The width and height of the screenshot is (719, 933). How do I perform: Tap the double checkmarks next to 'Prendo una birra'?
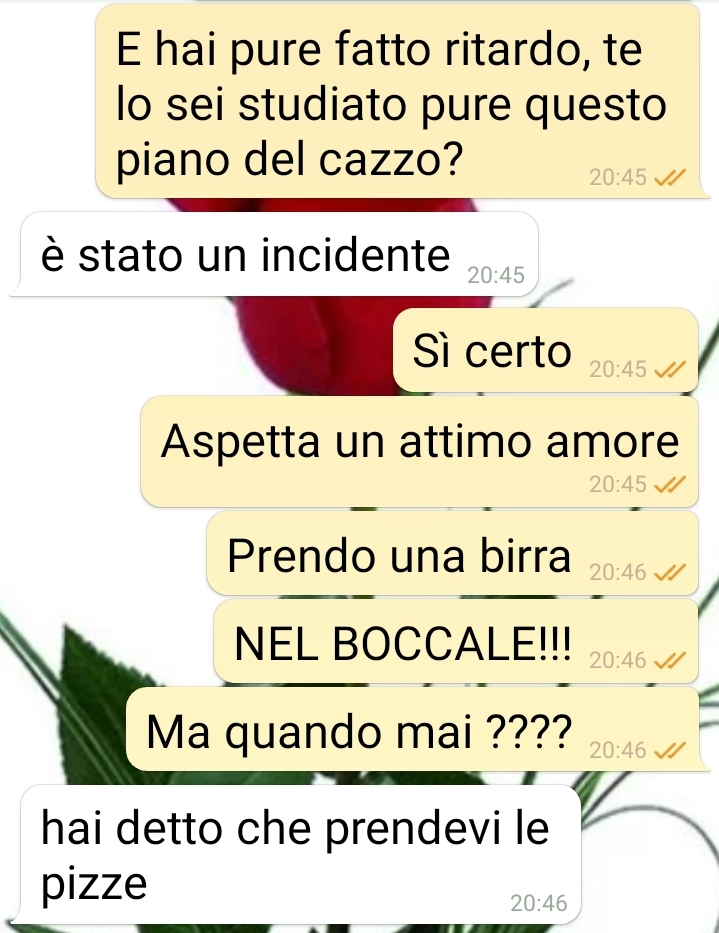pos(670,572)
